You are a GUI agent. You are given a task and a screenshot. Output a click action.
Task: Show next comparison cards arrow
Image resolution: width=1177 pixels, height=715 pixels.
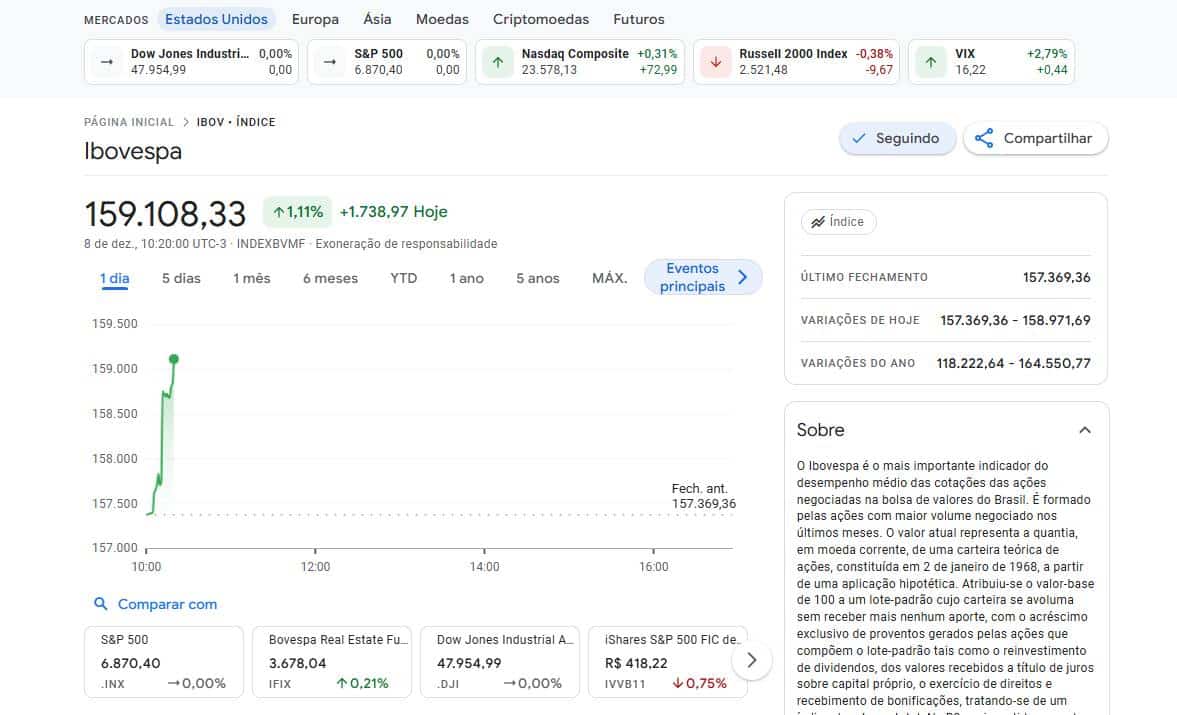[751, 660]
